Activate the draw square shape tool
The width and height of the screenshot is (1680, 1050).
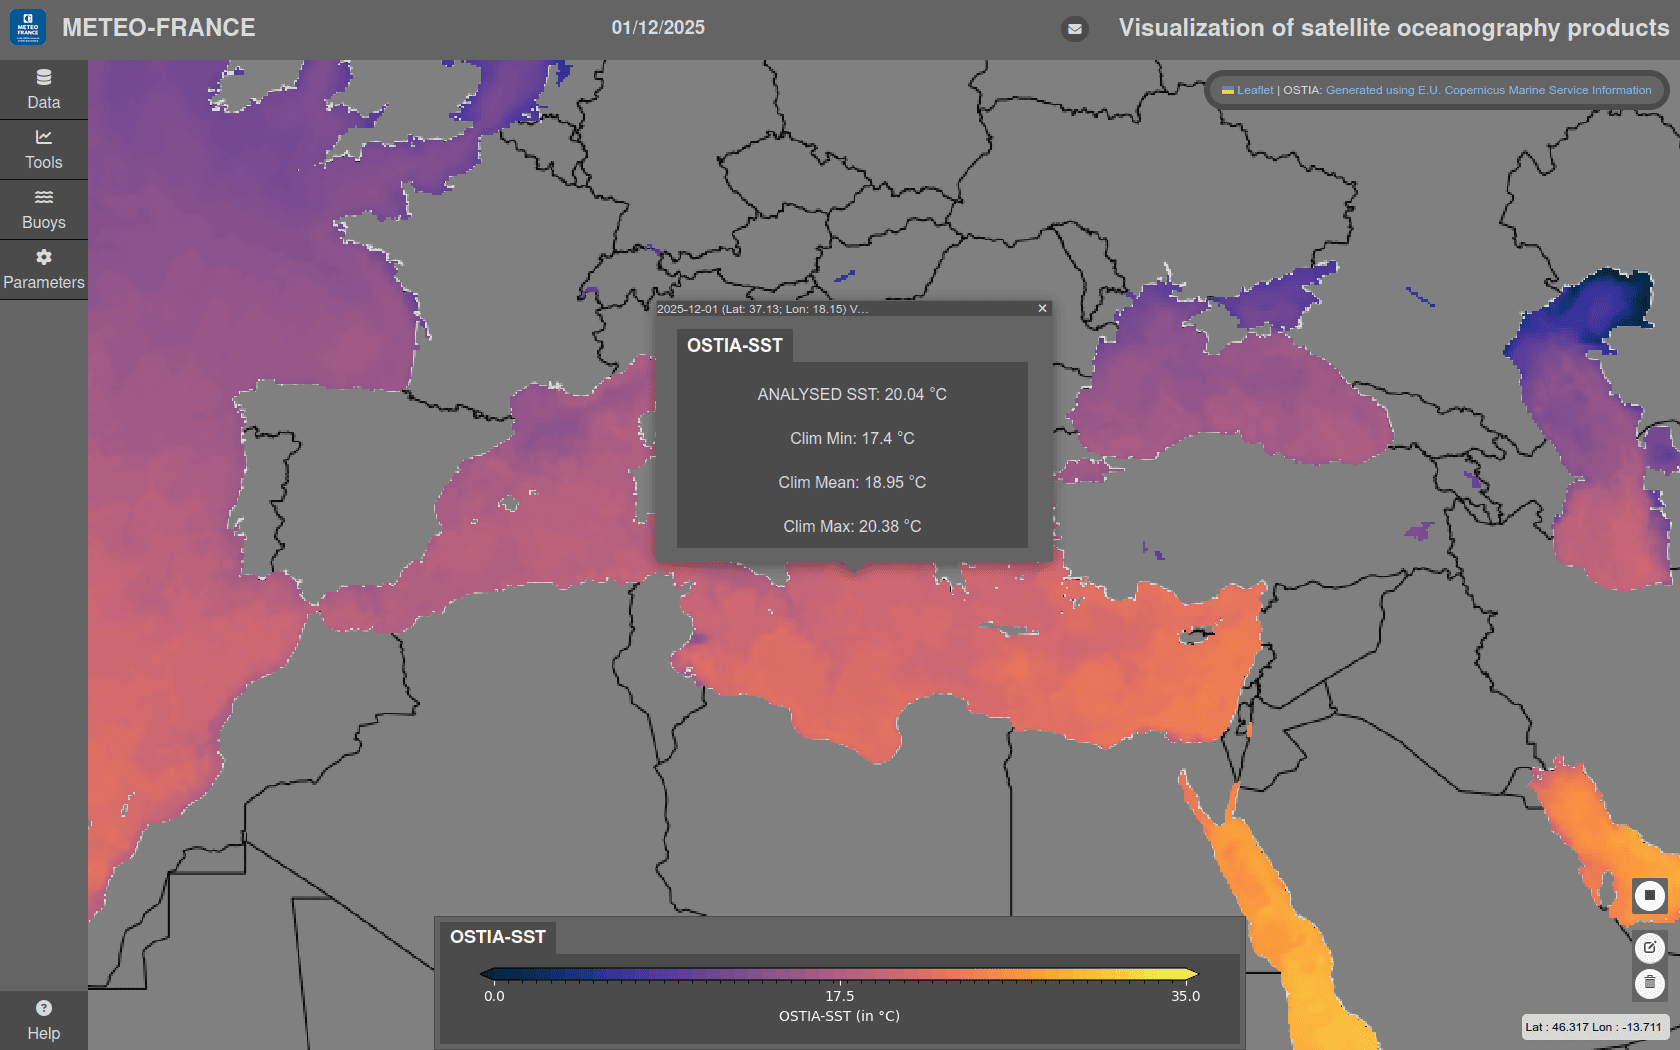pos(1649,895)
